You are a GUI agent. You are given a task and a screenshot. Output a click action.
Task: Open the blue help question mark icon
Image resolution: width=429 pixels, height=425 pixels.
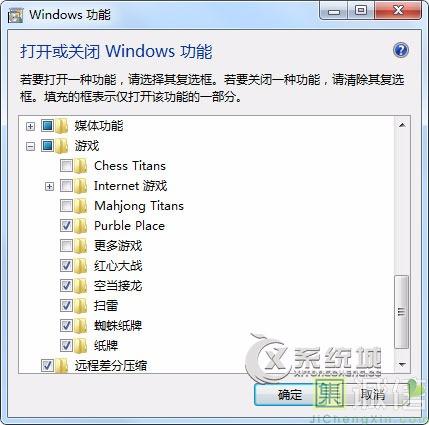click(401, 50)
